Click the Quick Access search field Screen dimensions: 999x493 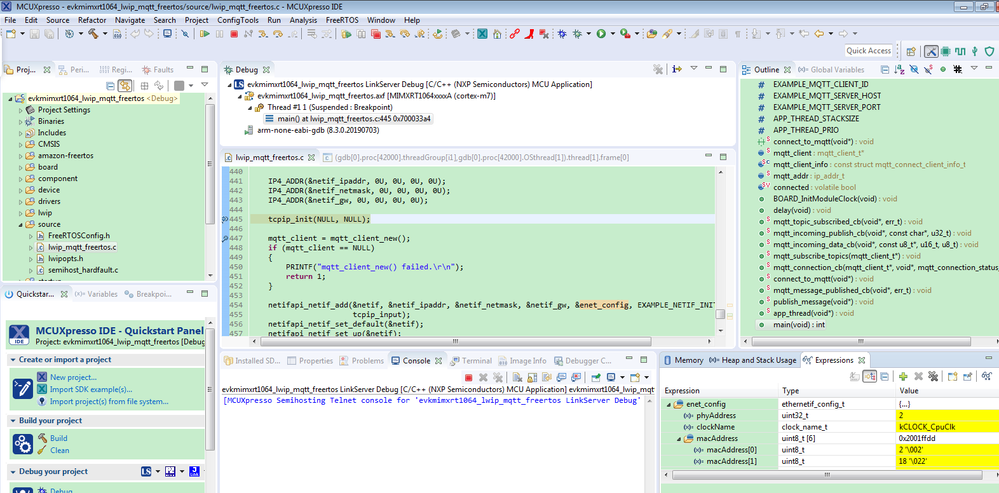point(868,51)
